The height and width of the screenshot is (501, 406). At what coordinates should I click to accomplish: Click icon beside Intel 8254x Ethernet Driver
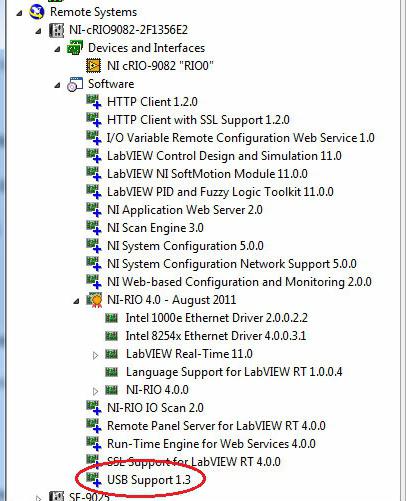(x=111, y=336)
